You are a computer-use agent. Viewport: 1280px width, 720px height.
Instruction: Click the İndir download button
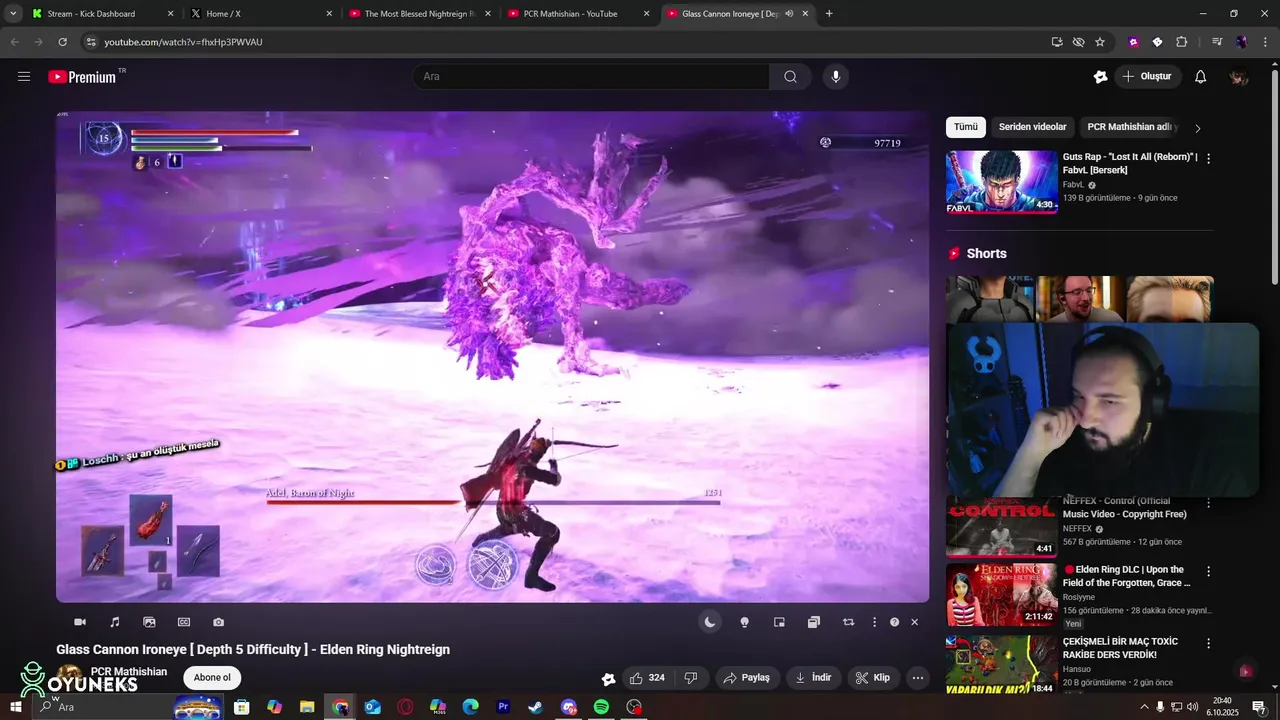pyautogui.click(x=814, y=677)
